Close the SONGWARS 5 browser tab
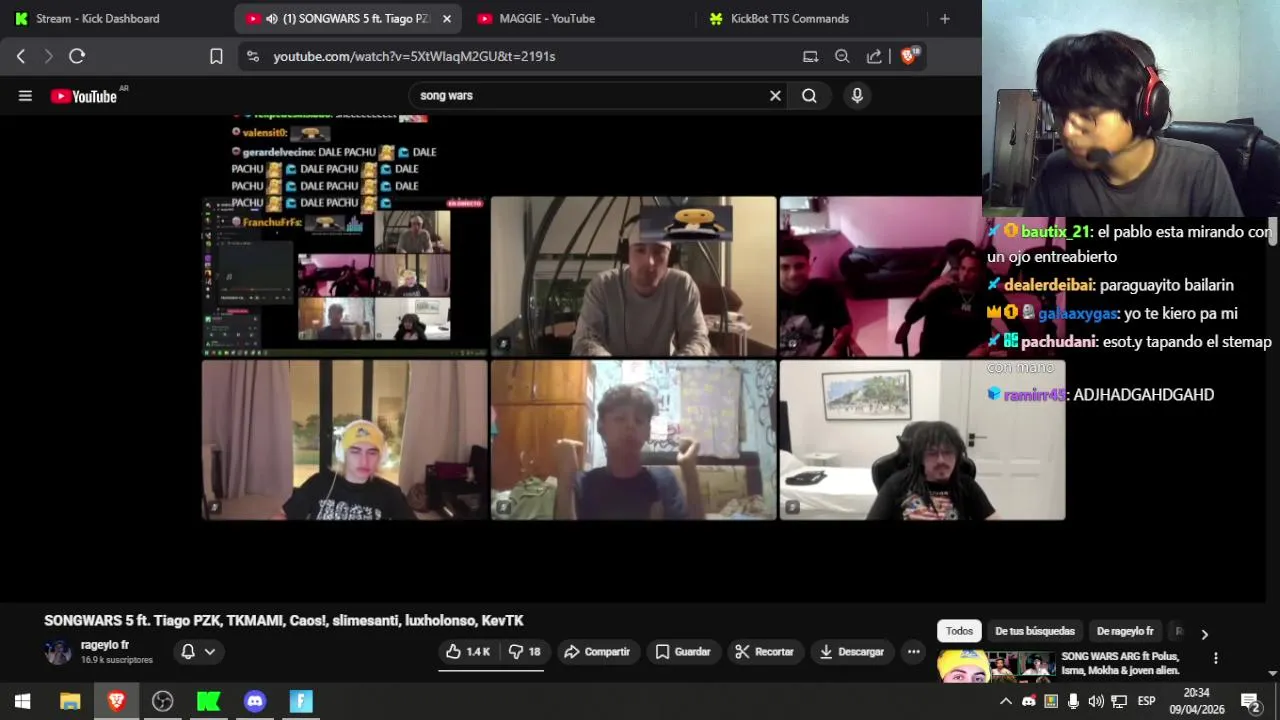 point(446,18)
